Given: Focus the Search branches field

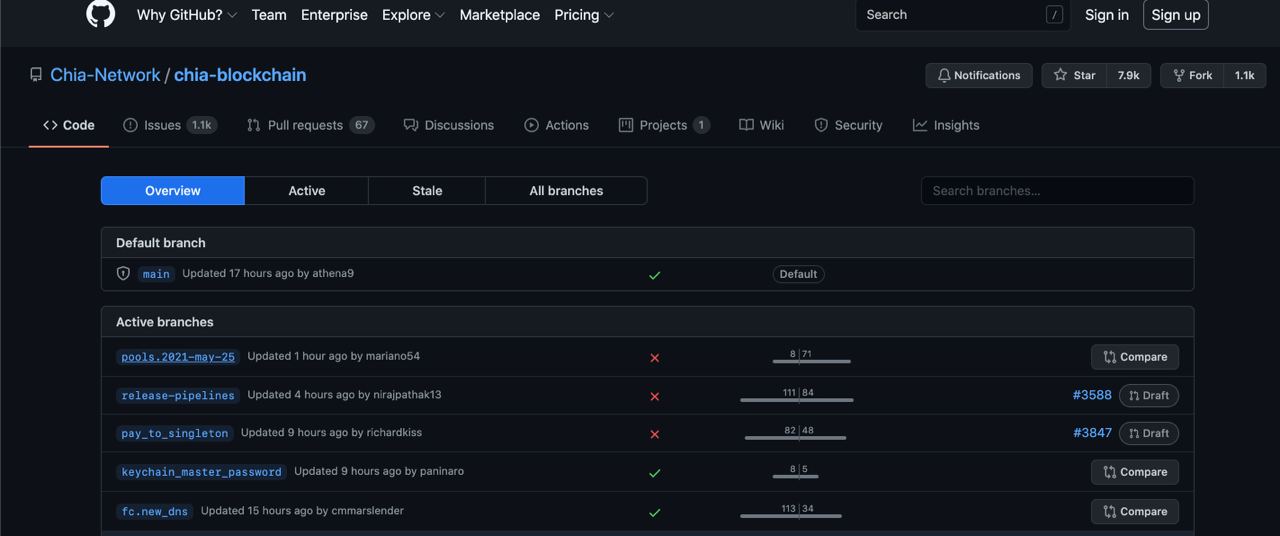Looking at the screenshot, I should pyautogui.click(x=1057, y=191).
